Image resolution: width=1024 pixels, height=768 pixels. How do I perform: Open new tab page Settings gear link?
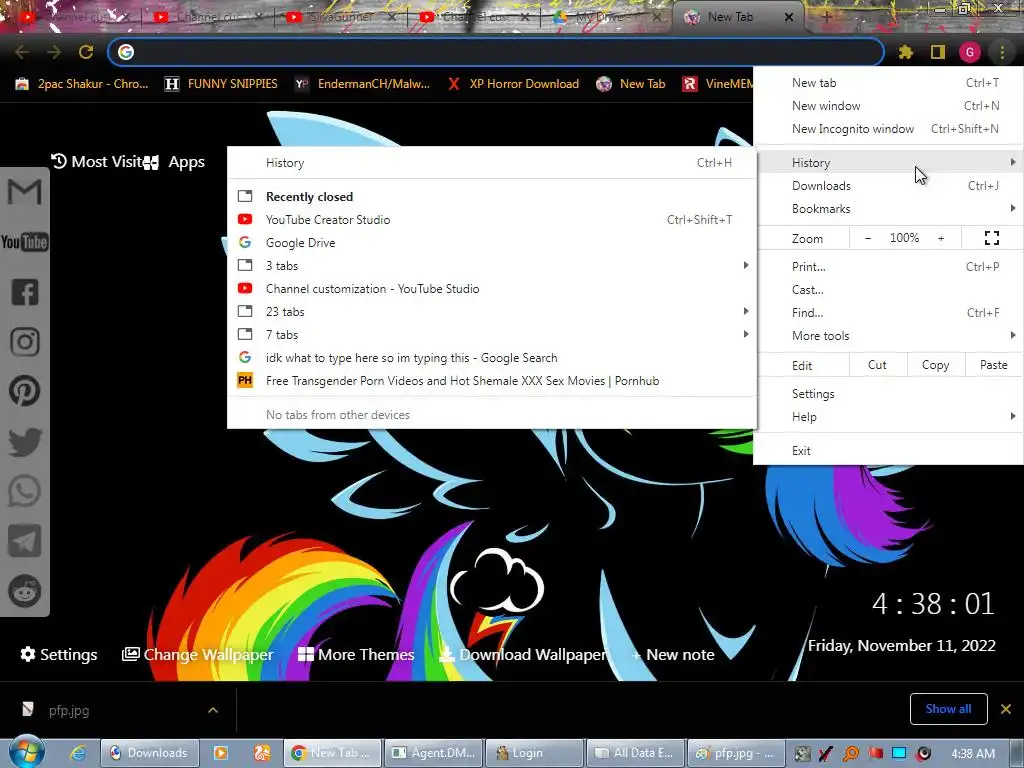(59, 654)
